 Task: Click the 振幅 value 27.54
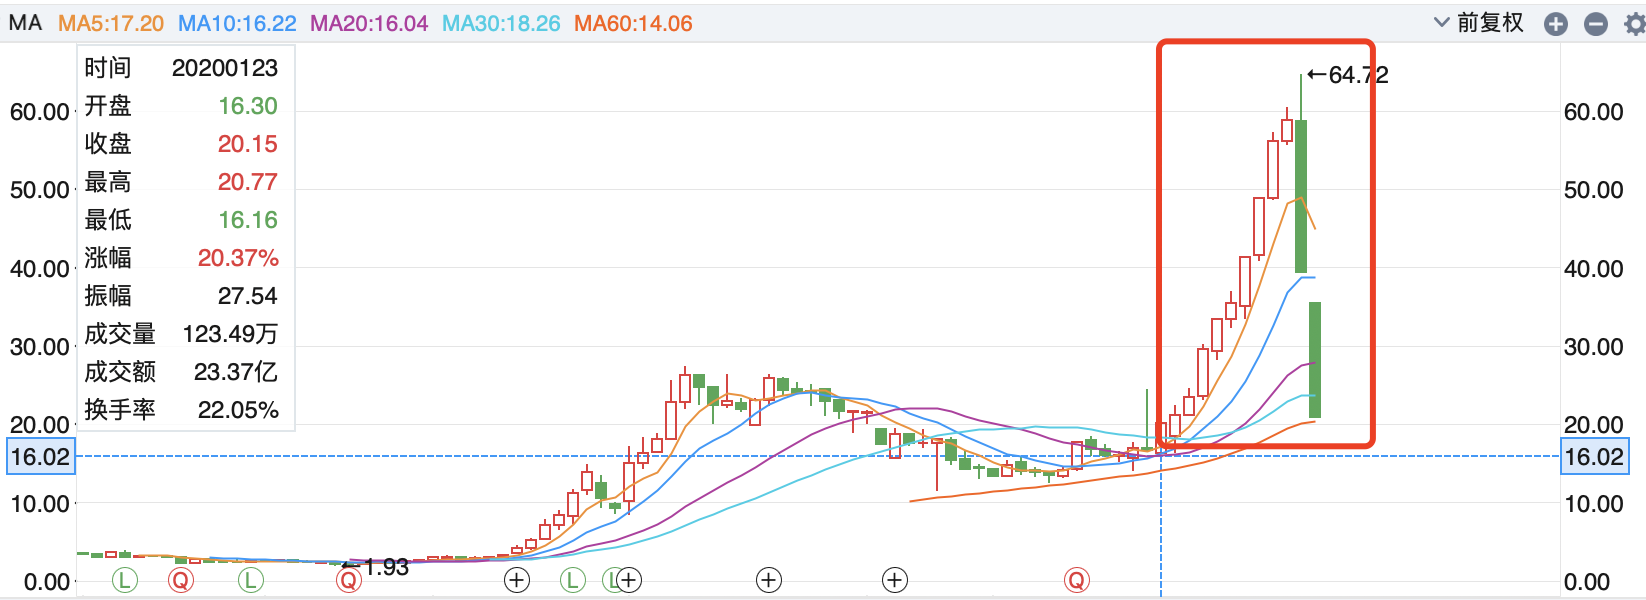click(x=248, y=296)
